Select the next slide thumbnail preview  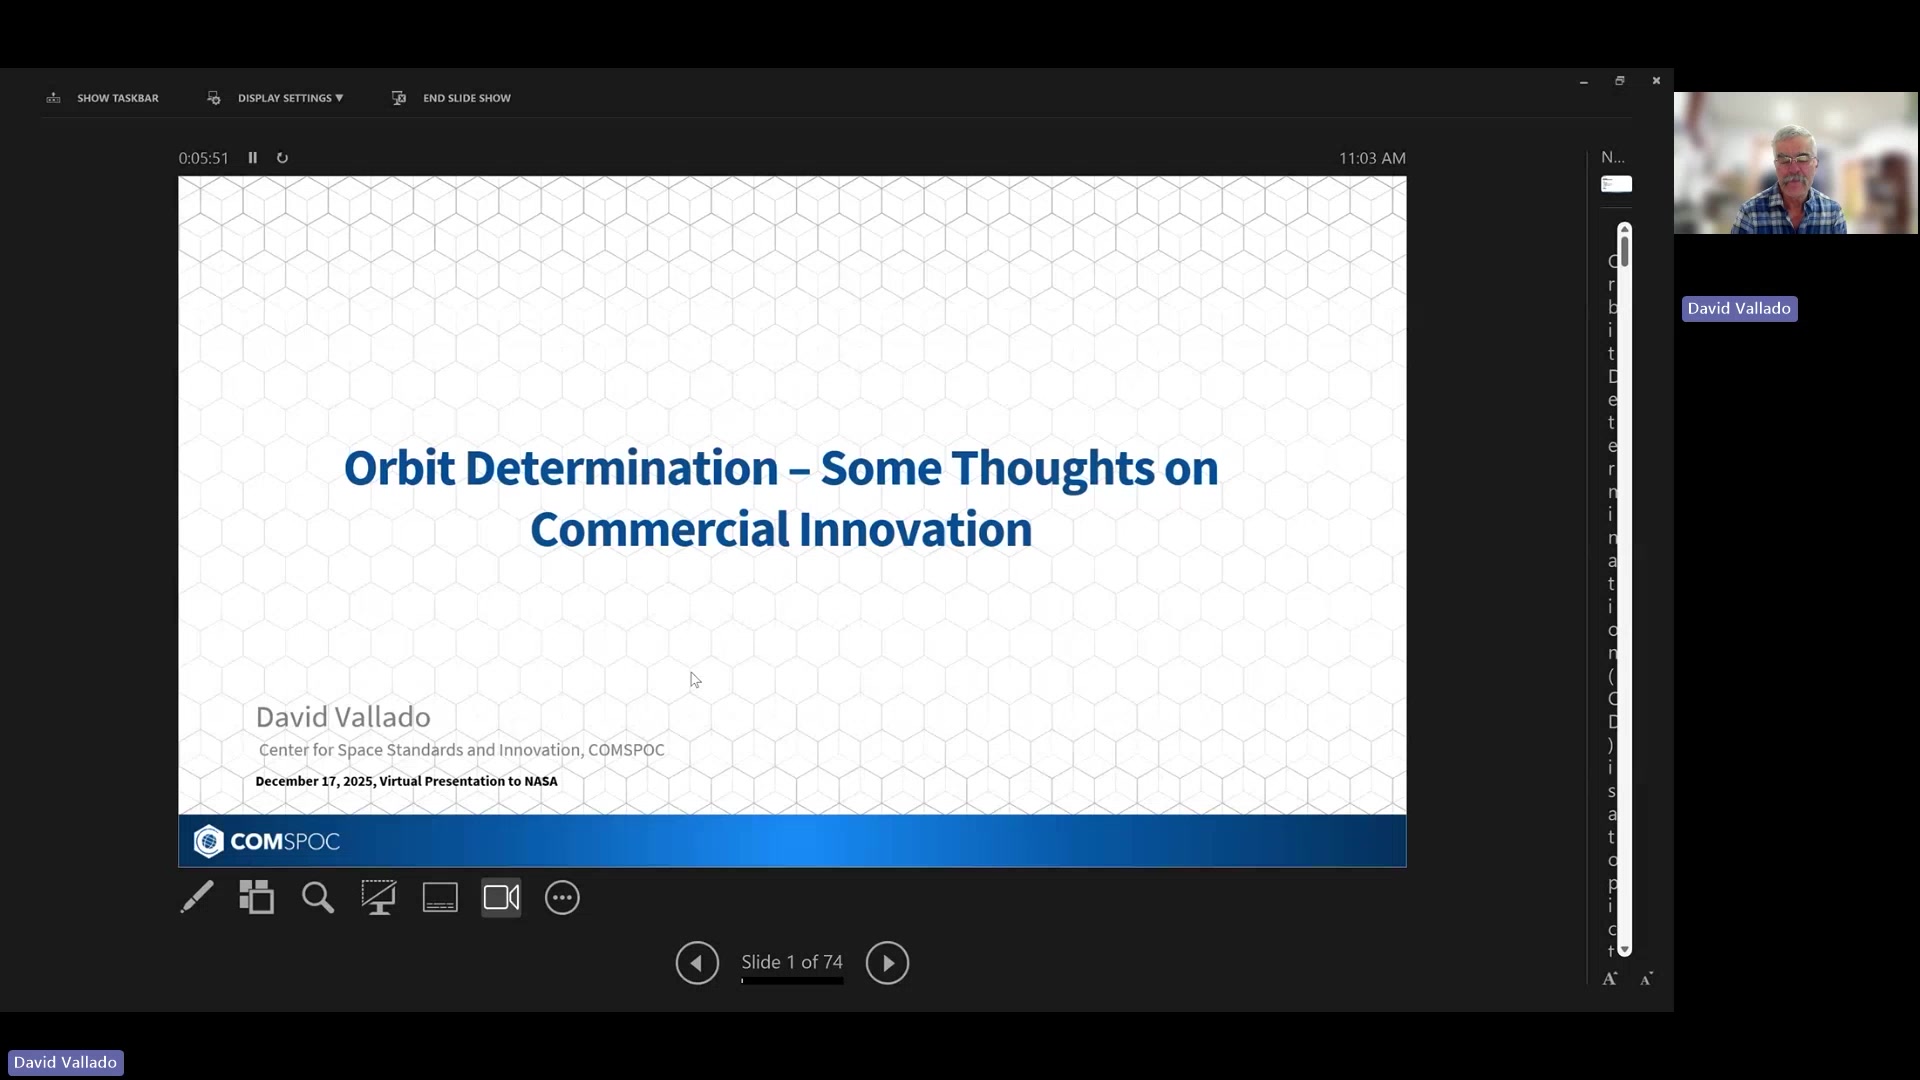point(1617,184)
